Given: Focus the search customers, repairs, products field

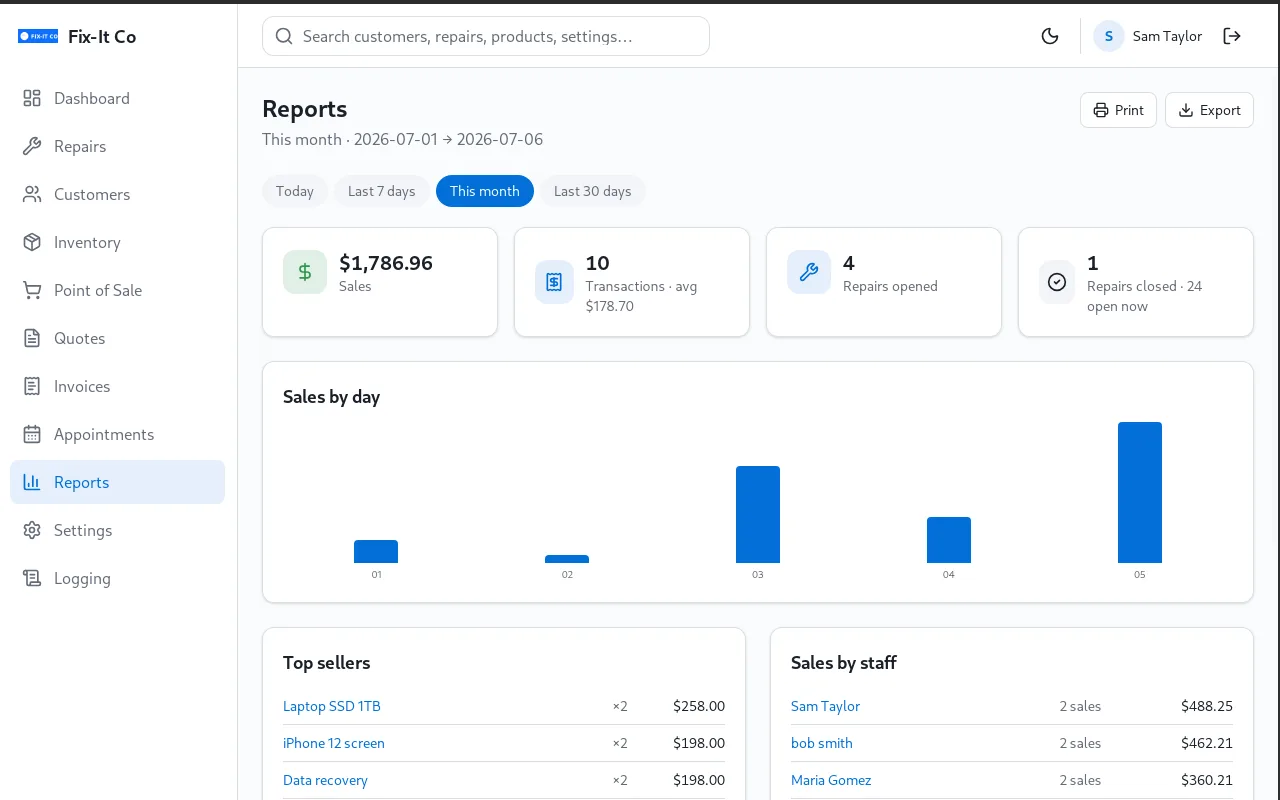Looking at the screenshot, I should coord(486,36).
